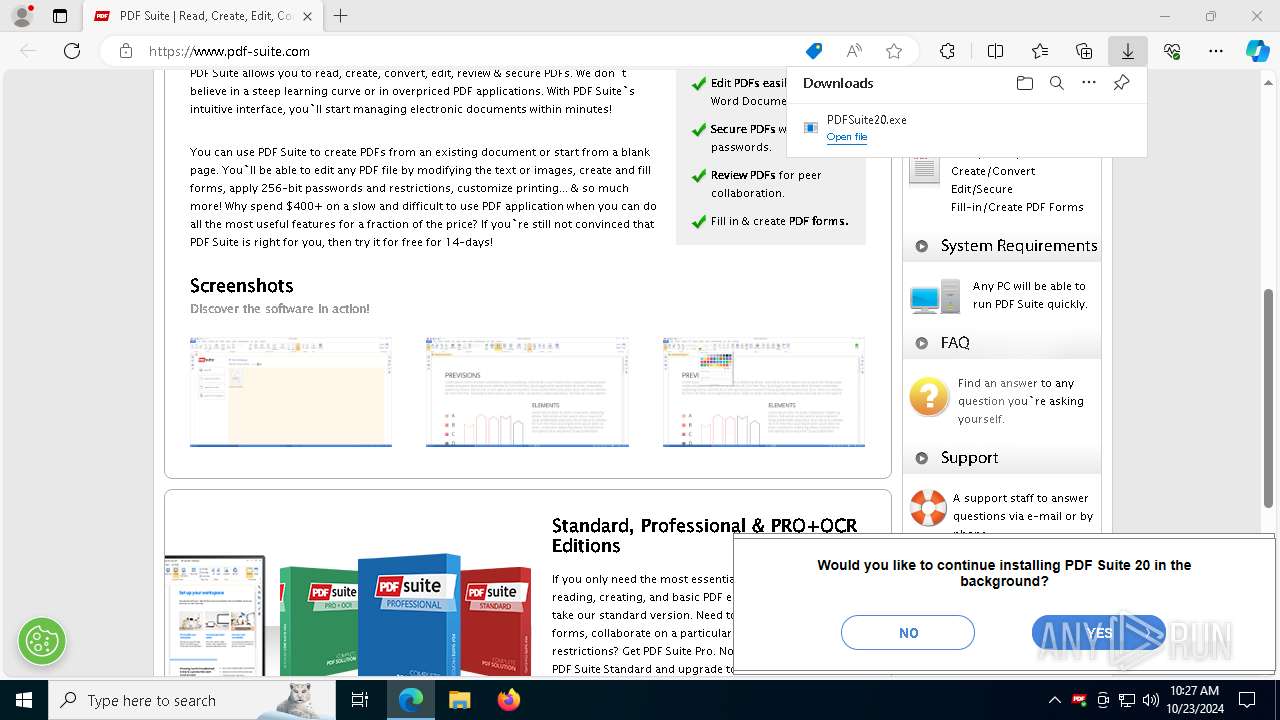Open a new tab with plus button
The image size is (1280, 720).
pos(341,16)
